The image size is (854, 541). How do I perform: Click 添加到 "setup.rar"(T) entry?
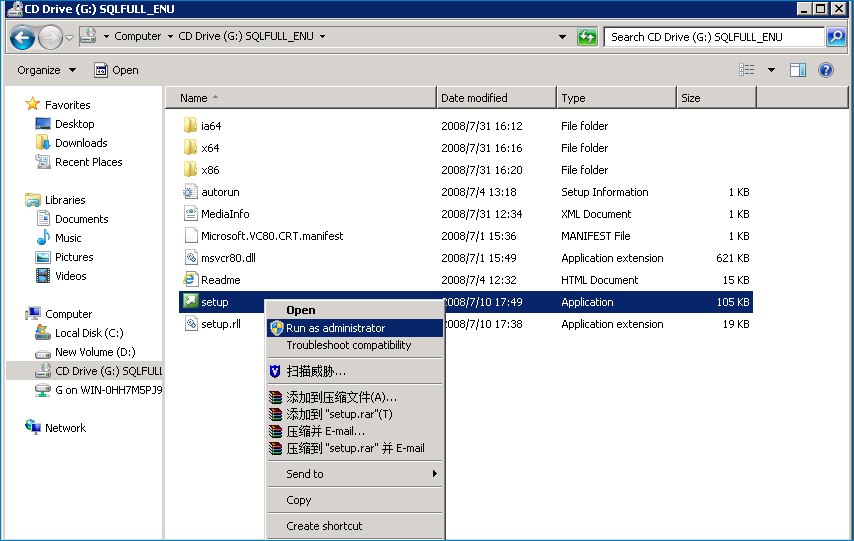(355, 414)
